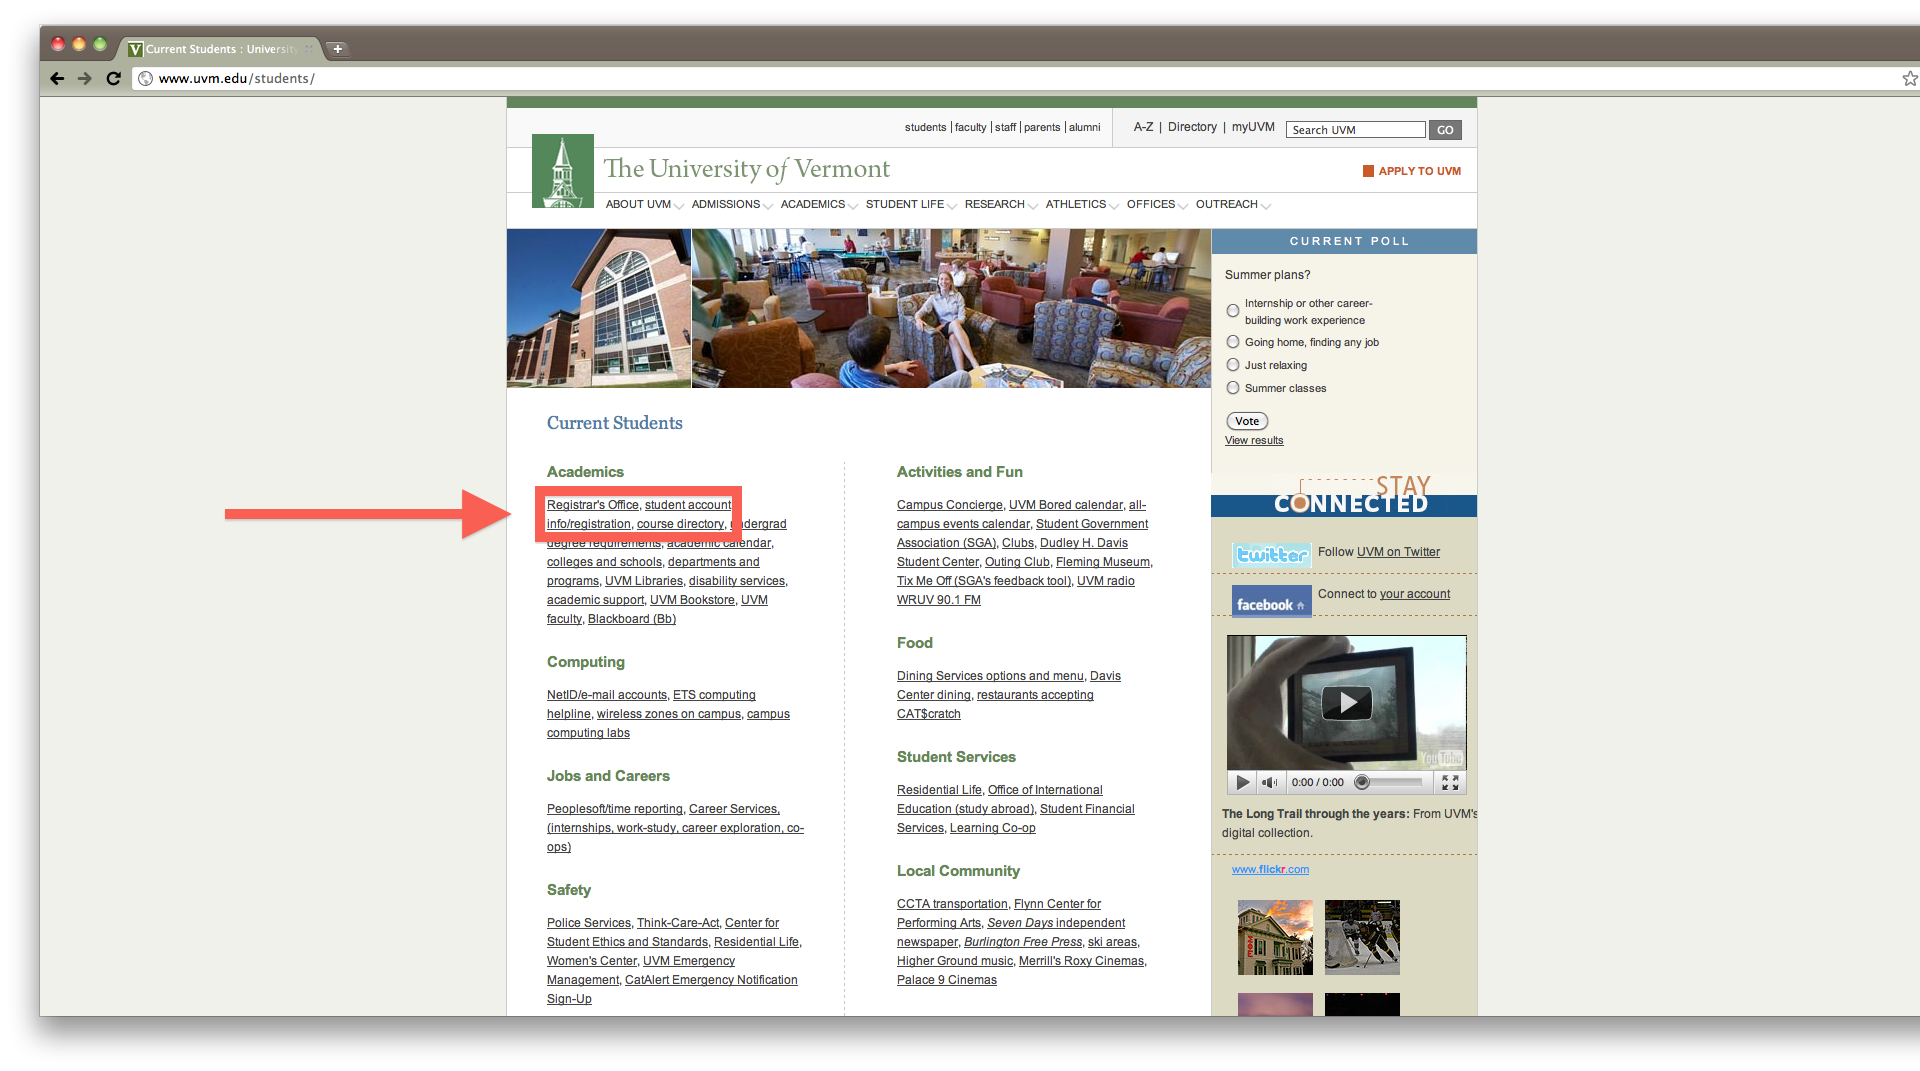Bookmark the page with the star icon
This screenshot has width=1920, height=1071.
pyautogui.click(x=1909, y=78)
